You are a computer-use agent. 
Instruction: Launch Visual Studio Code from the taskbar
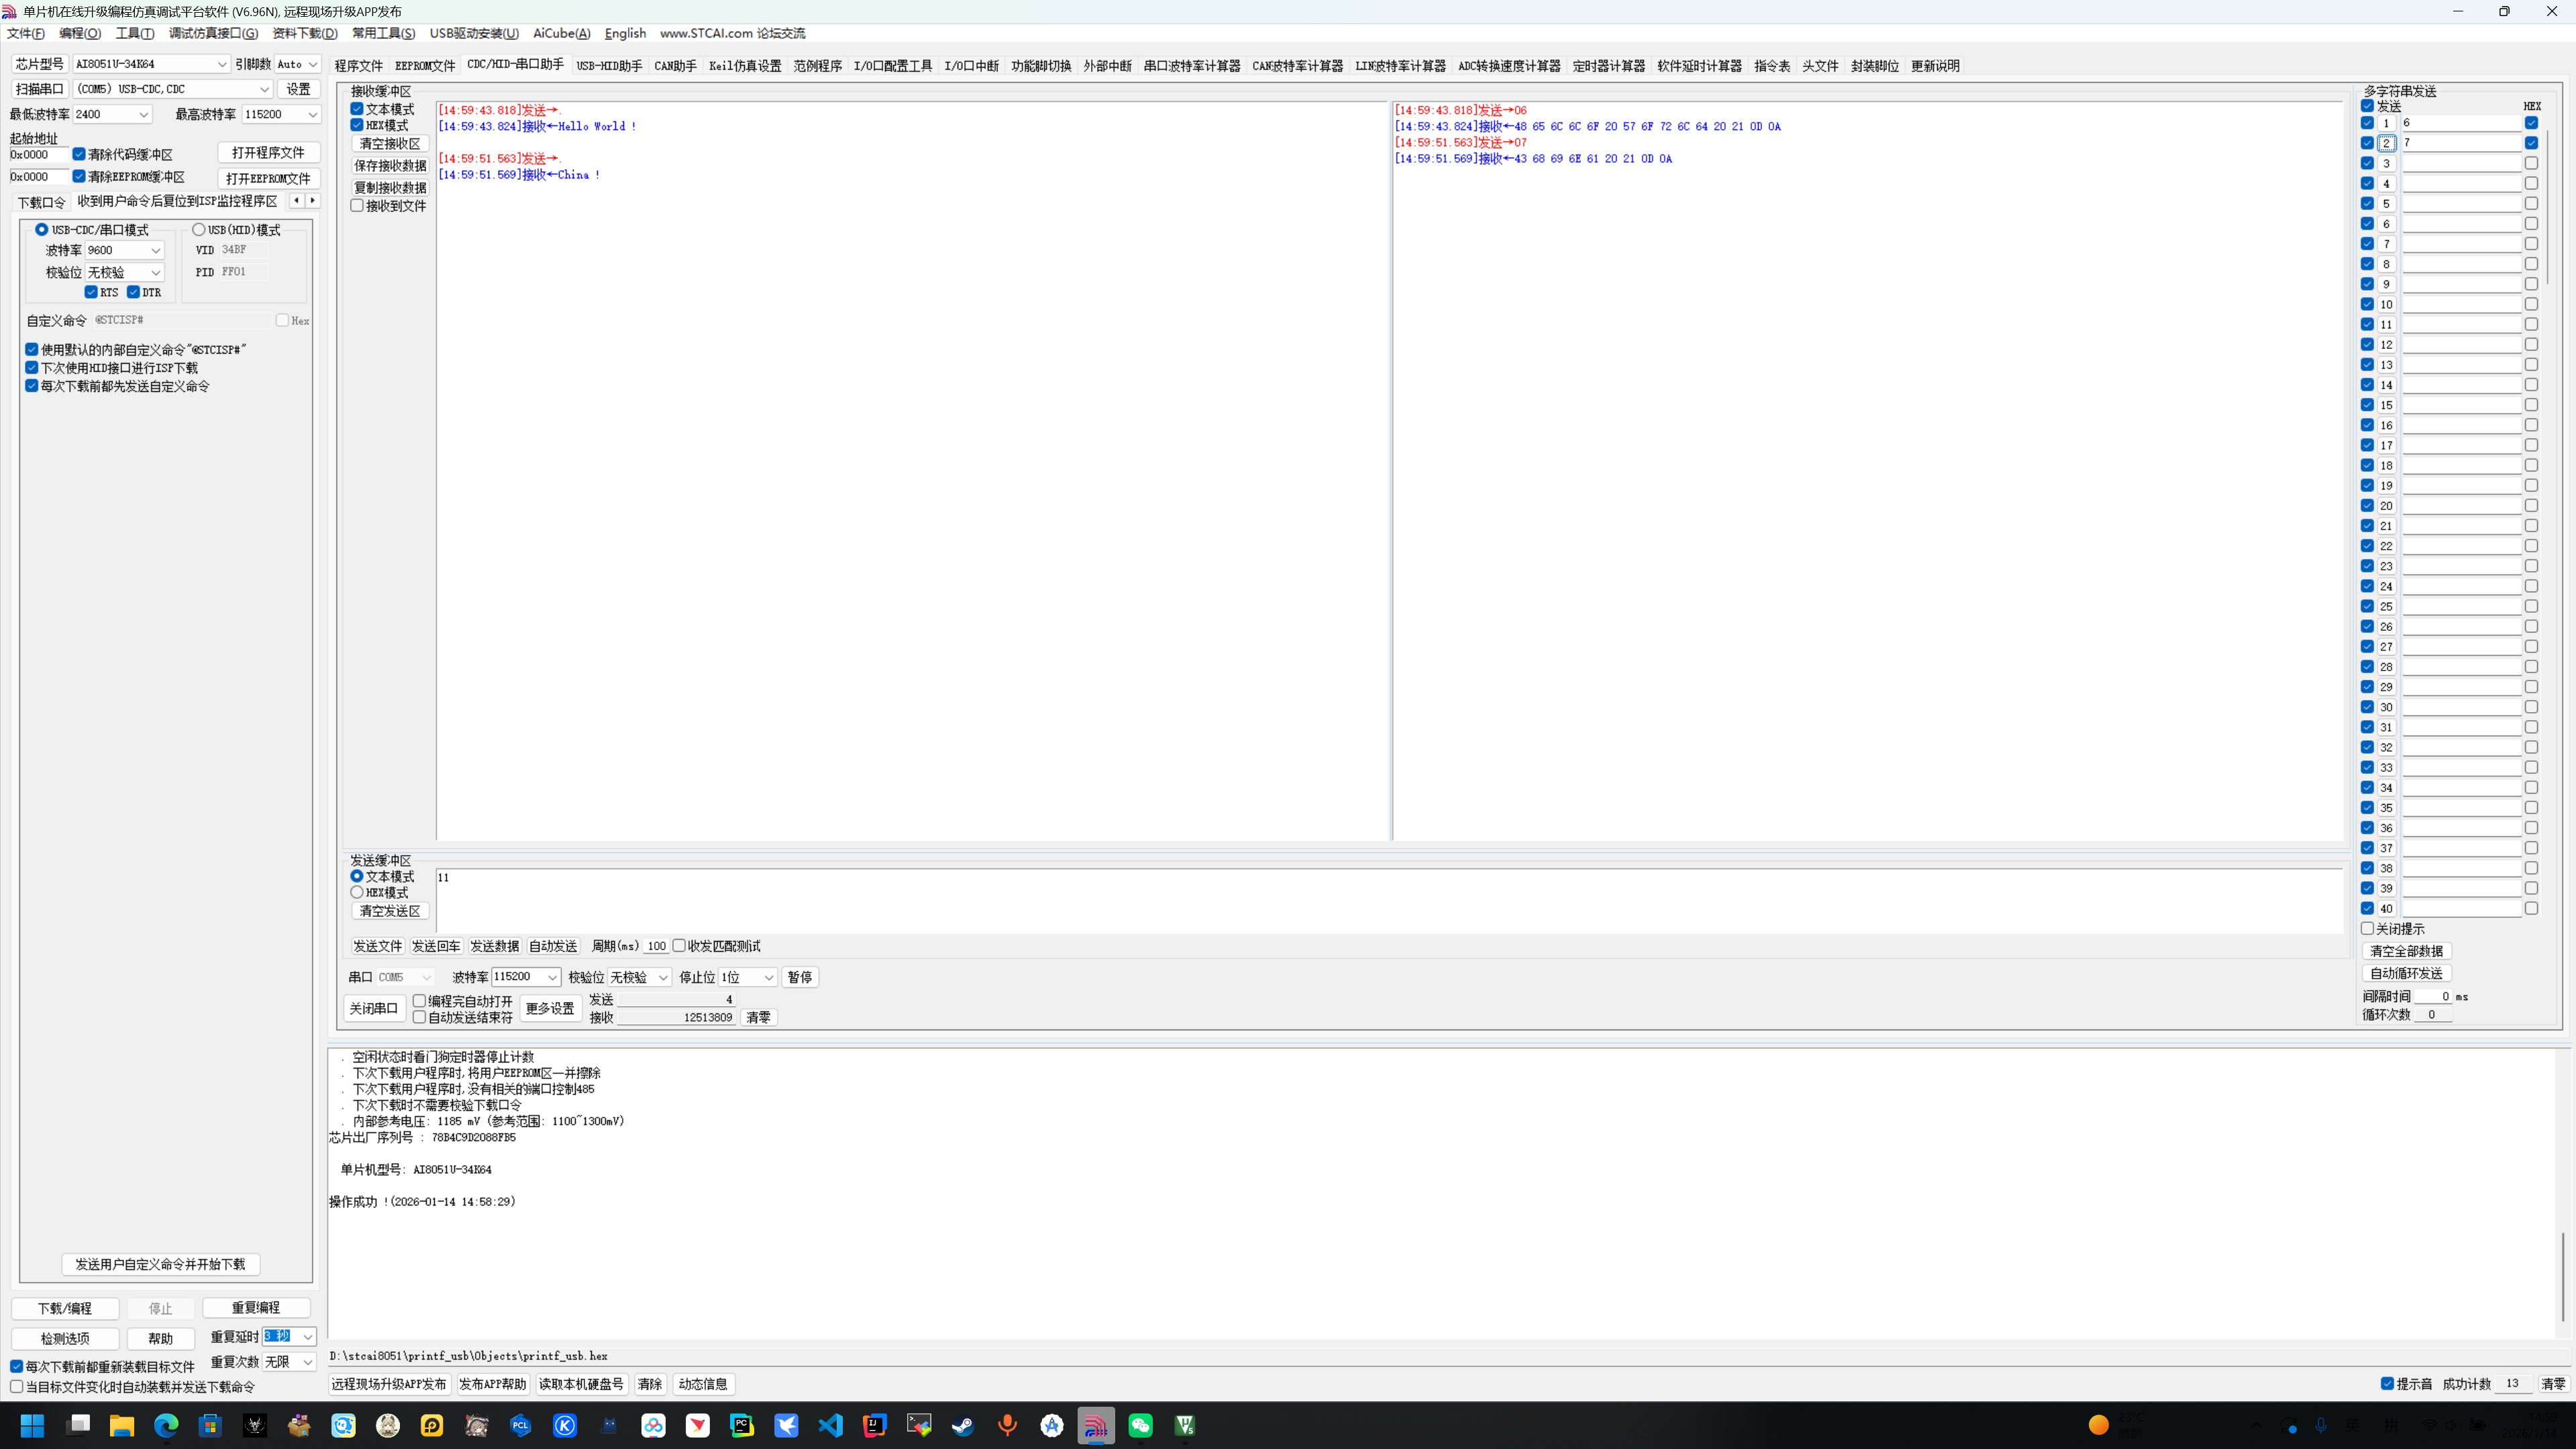coord(830,1425)
